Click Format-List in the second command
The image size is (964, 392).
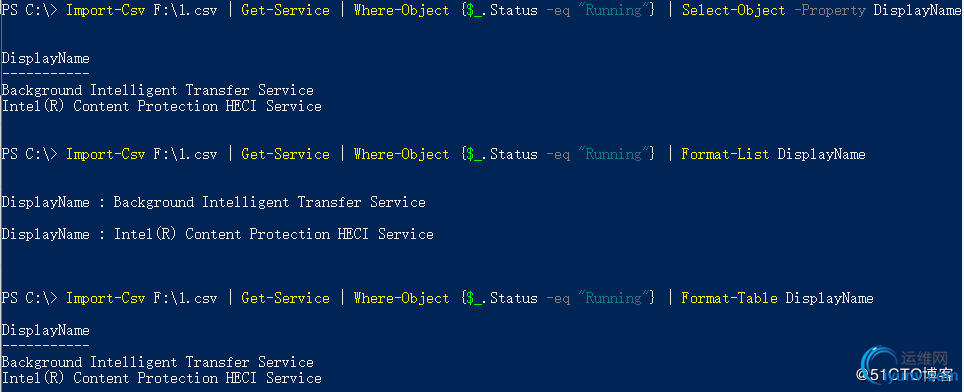(x=725, y=154)
